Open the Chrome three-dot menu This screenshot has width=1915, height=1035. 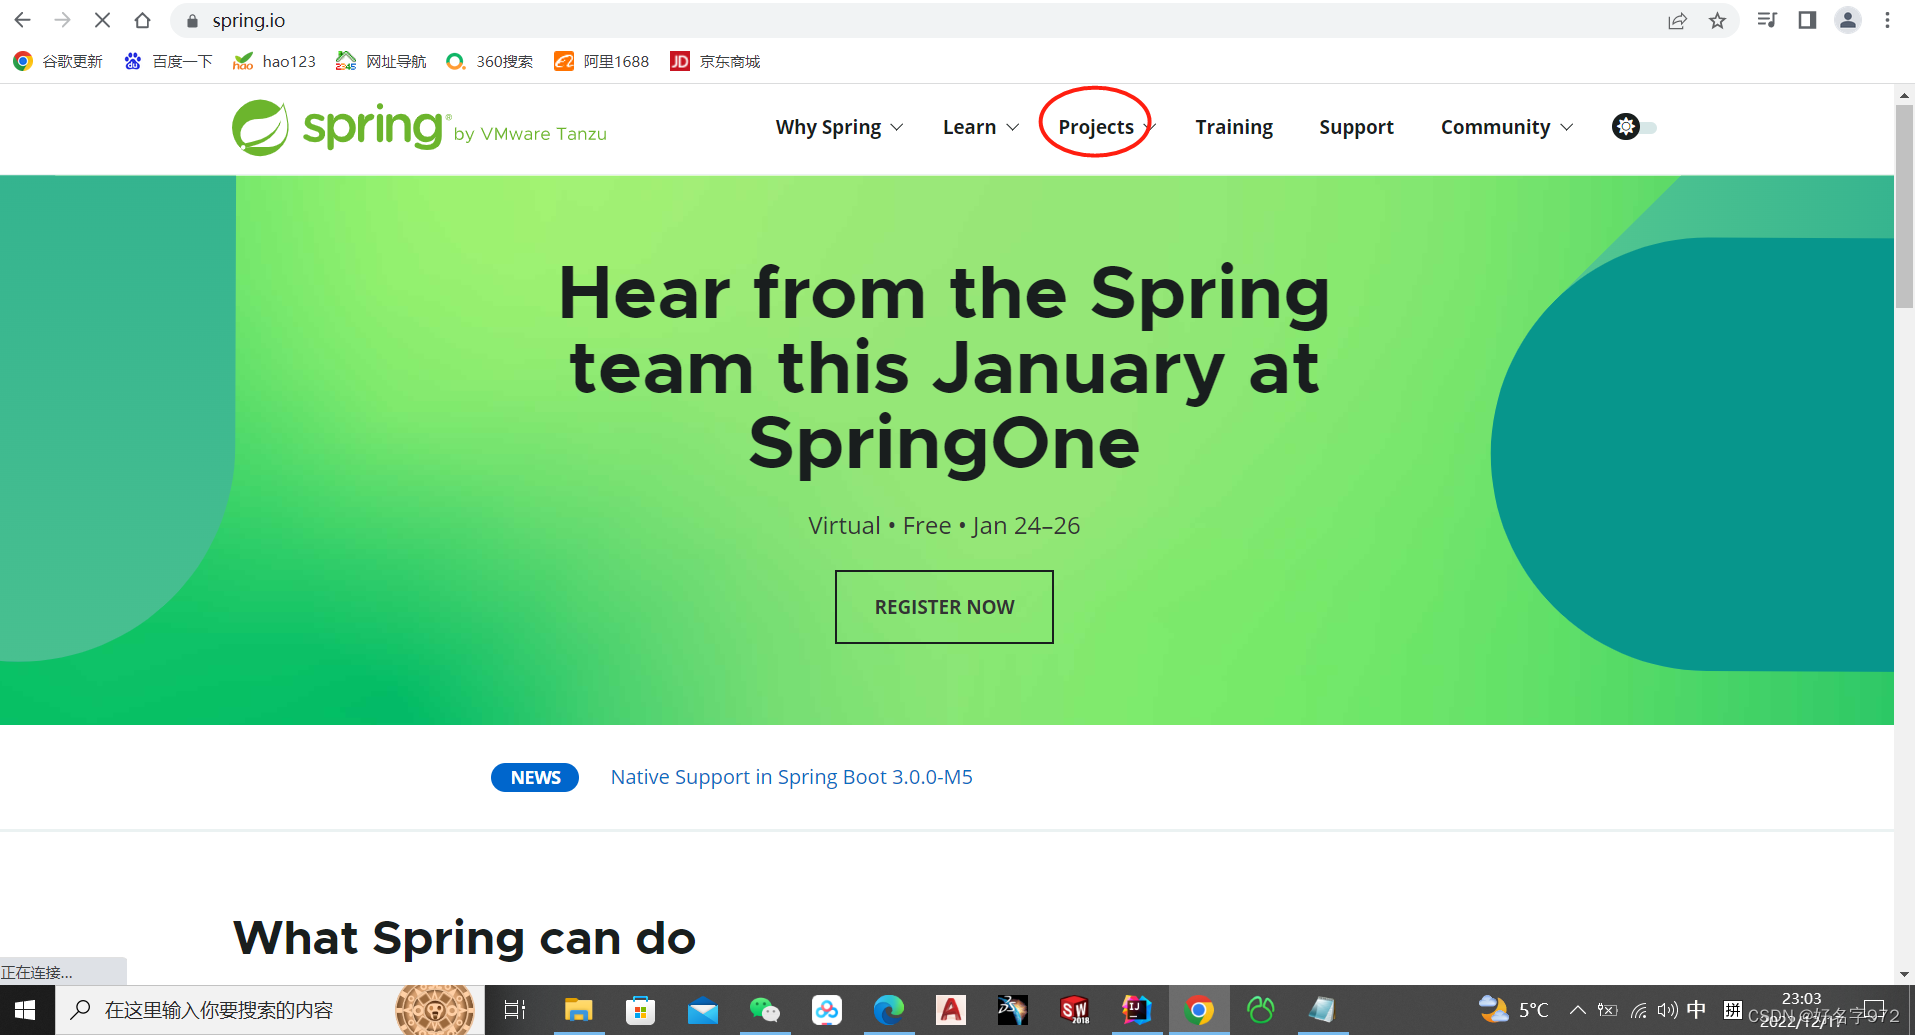1887,20
